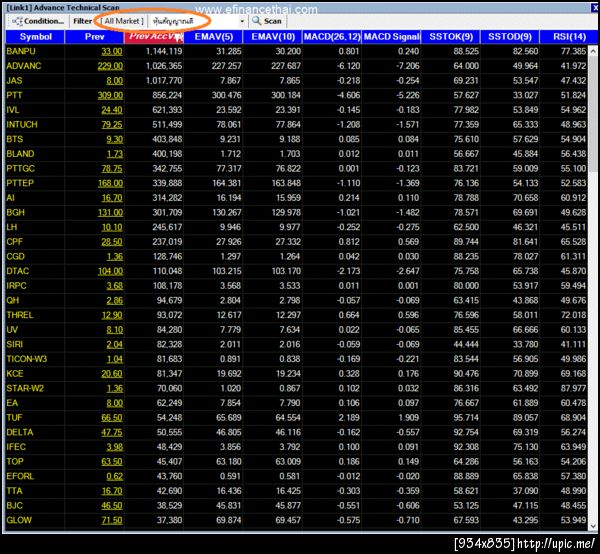The width and height of the screenshot is (600, 554).
Task: Click SIRI EMAV(5) value 2.011
Action: (230, 344)
